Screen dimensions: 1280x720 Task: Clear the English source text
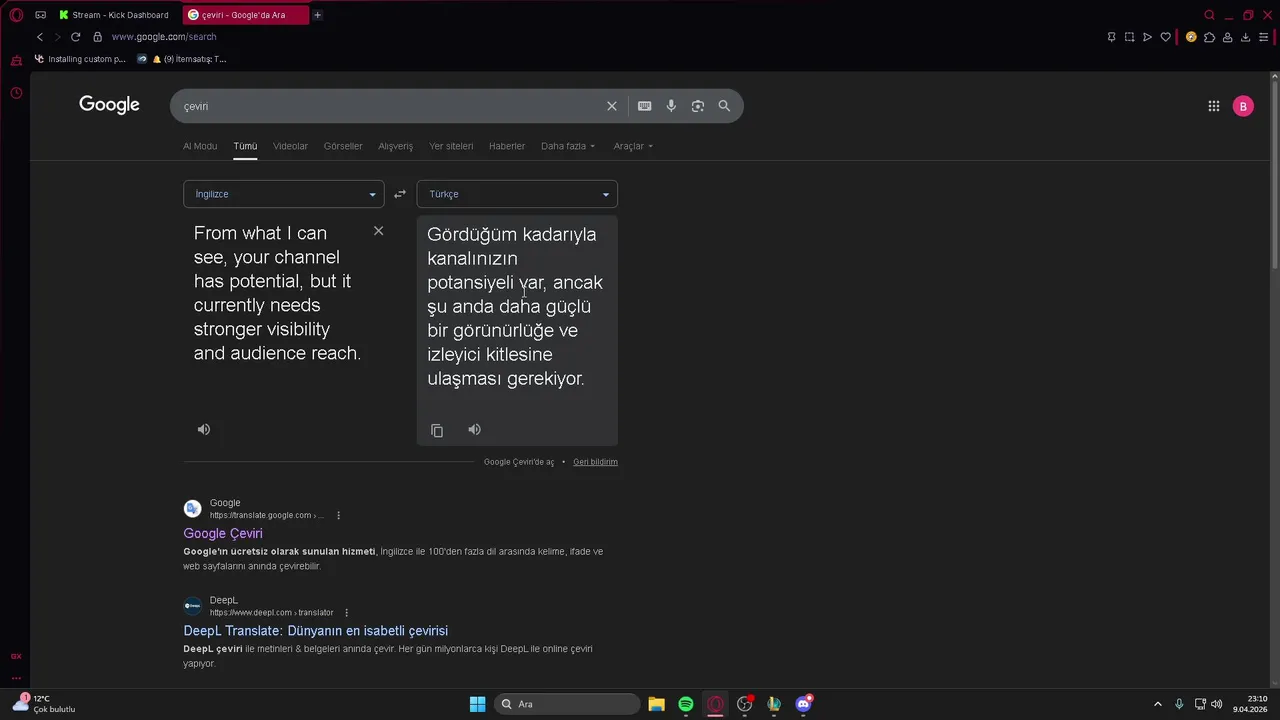pos(378,231)
